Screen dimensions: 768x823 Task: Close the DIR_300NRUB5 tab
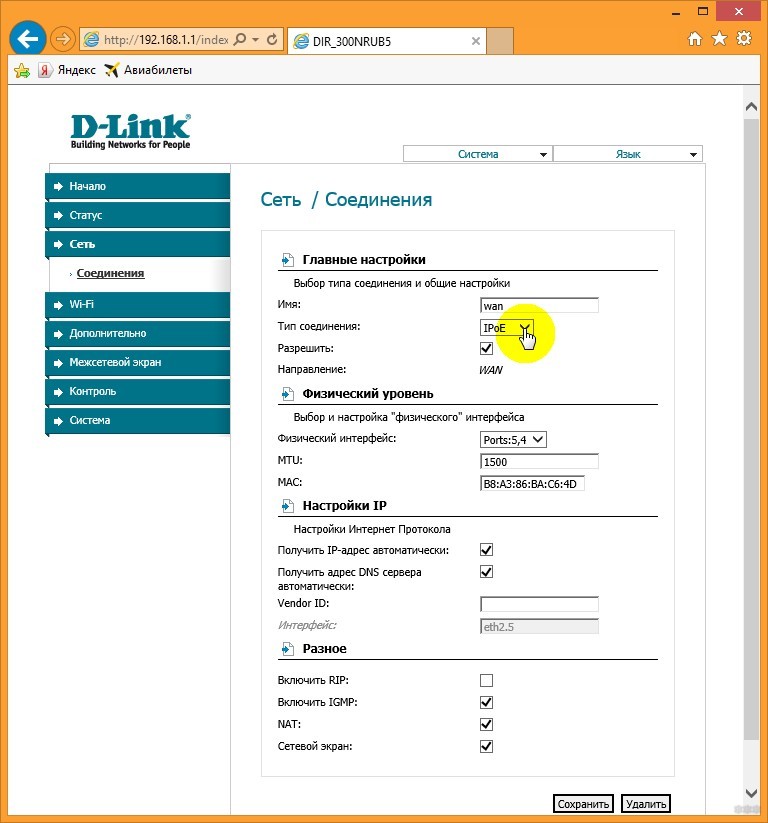[x=476, y=41]
